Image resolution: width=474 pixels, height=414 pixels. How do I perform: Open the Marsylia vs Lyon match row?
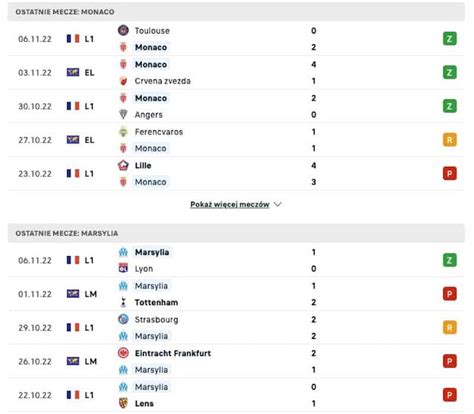(x=236, y=260)
